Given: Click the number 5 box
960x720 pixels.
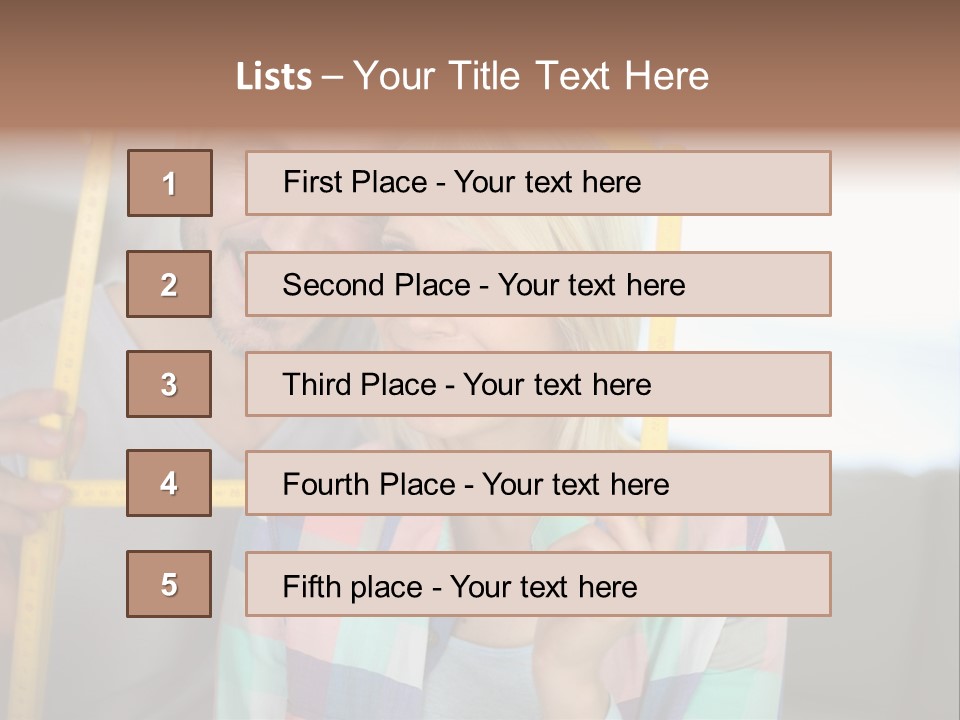Looking at the screenshot, I should point(169,584).
